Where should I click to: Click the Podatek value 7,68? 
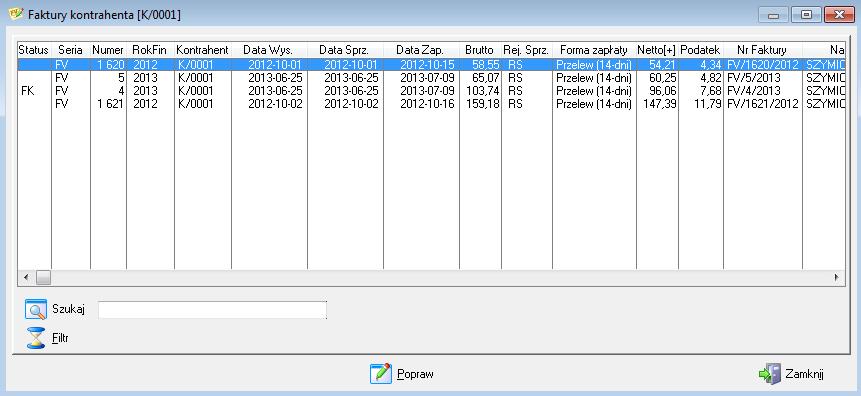click(711, 91)
